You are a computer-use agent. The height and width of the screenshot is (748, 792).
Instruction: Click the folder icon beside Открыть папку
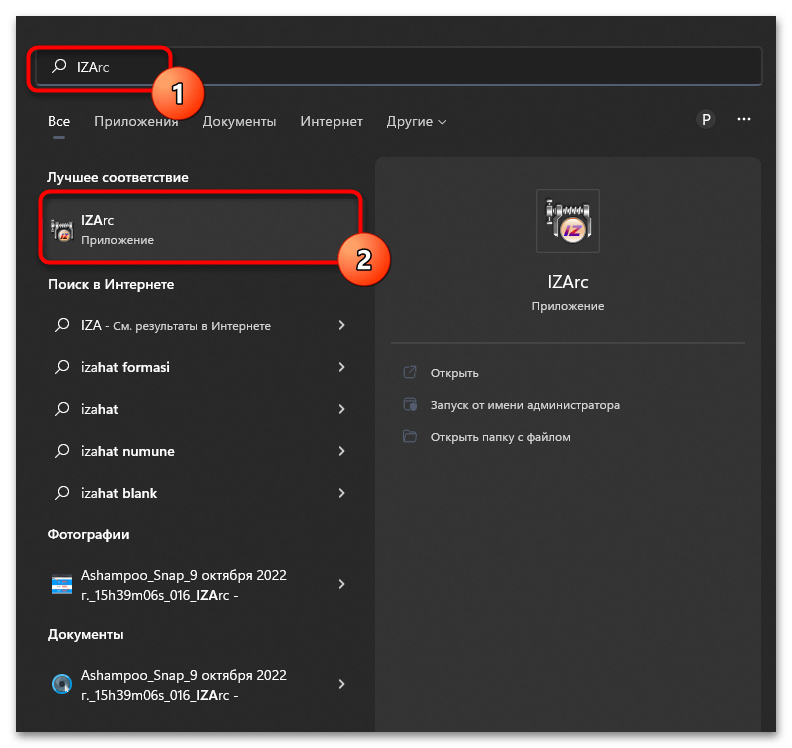pyautogui.click(x=410, y=436)
